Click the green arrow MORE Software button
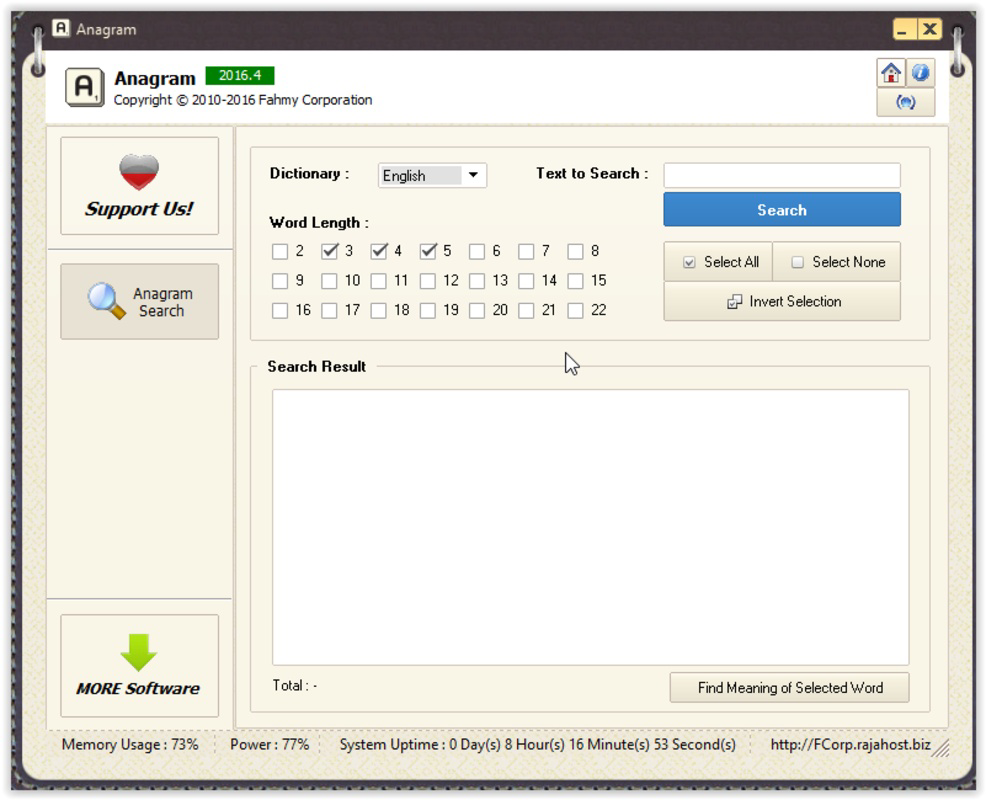The image size is (986, 800). pyautogui.click(x=140, y=665)
